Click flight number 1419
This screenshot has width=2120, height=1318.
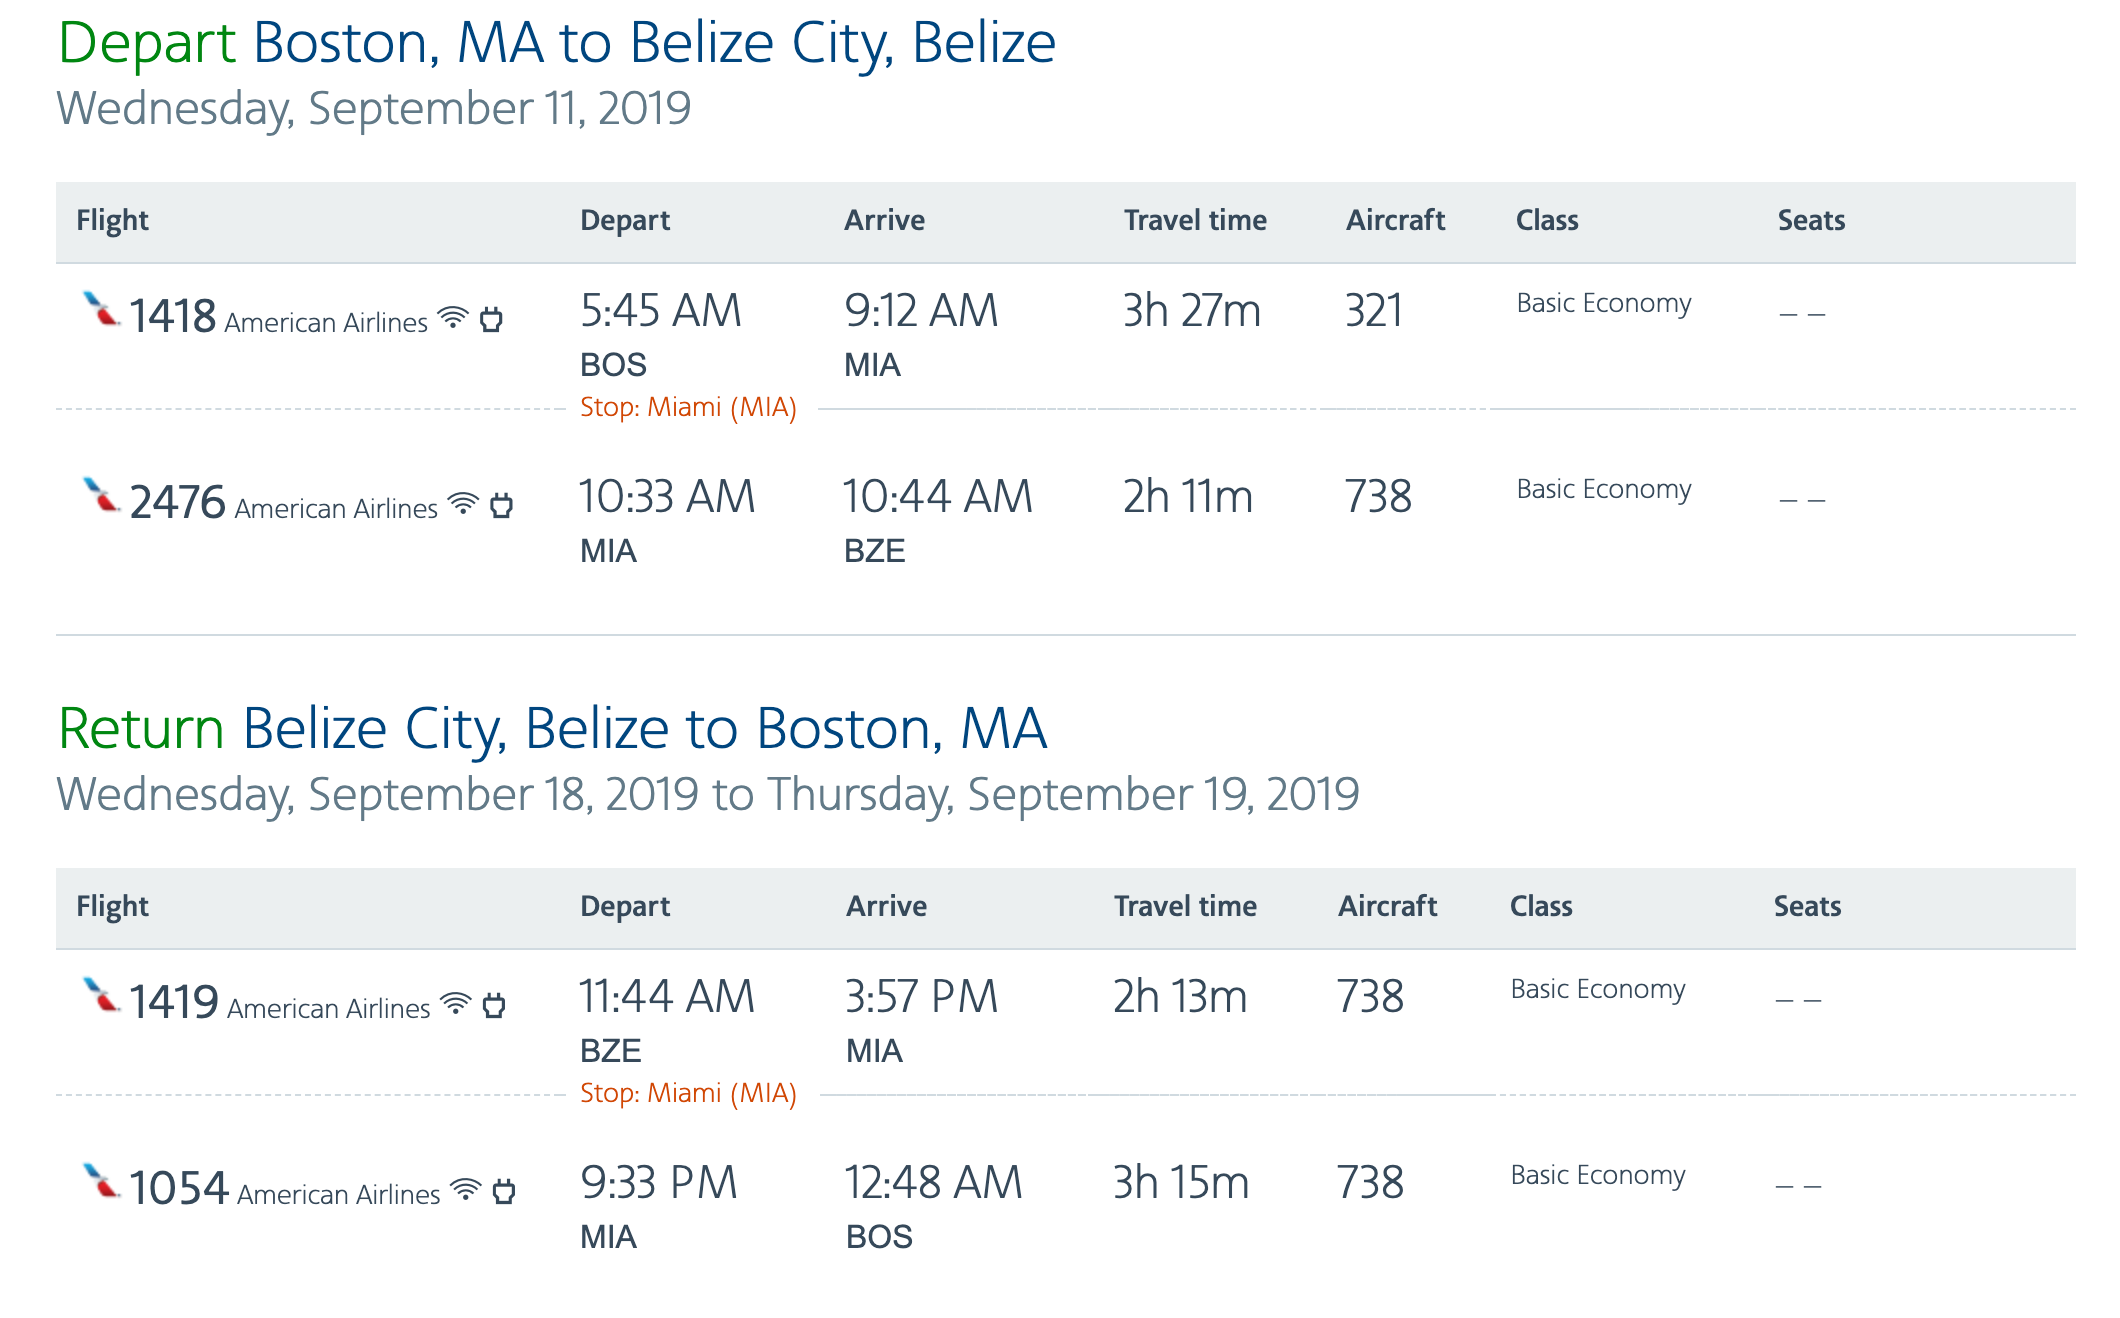(174, 1002)
